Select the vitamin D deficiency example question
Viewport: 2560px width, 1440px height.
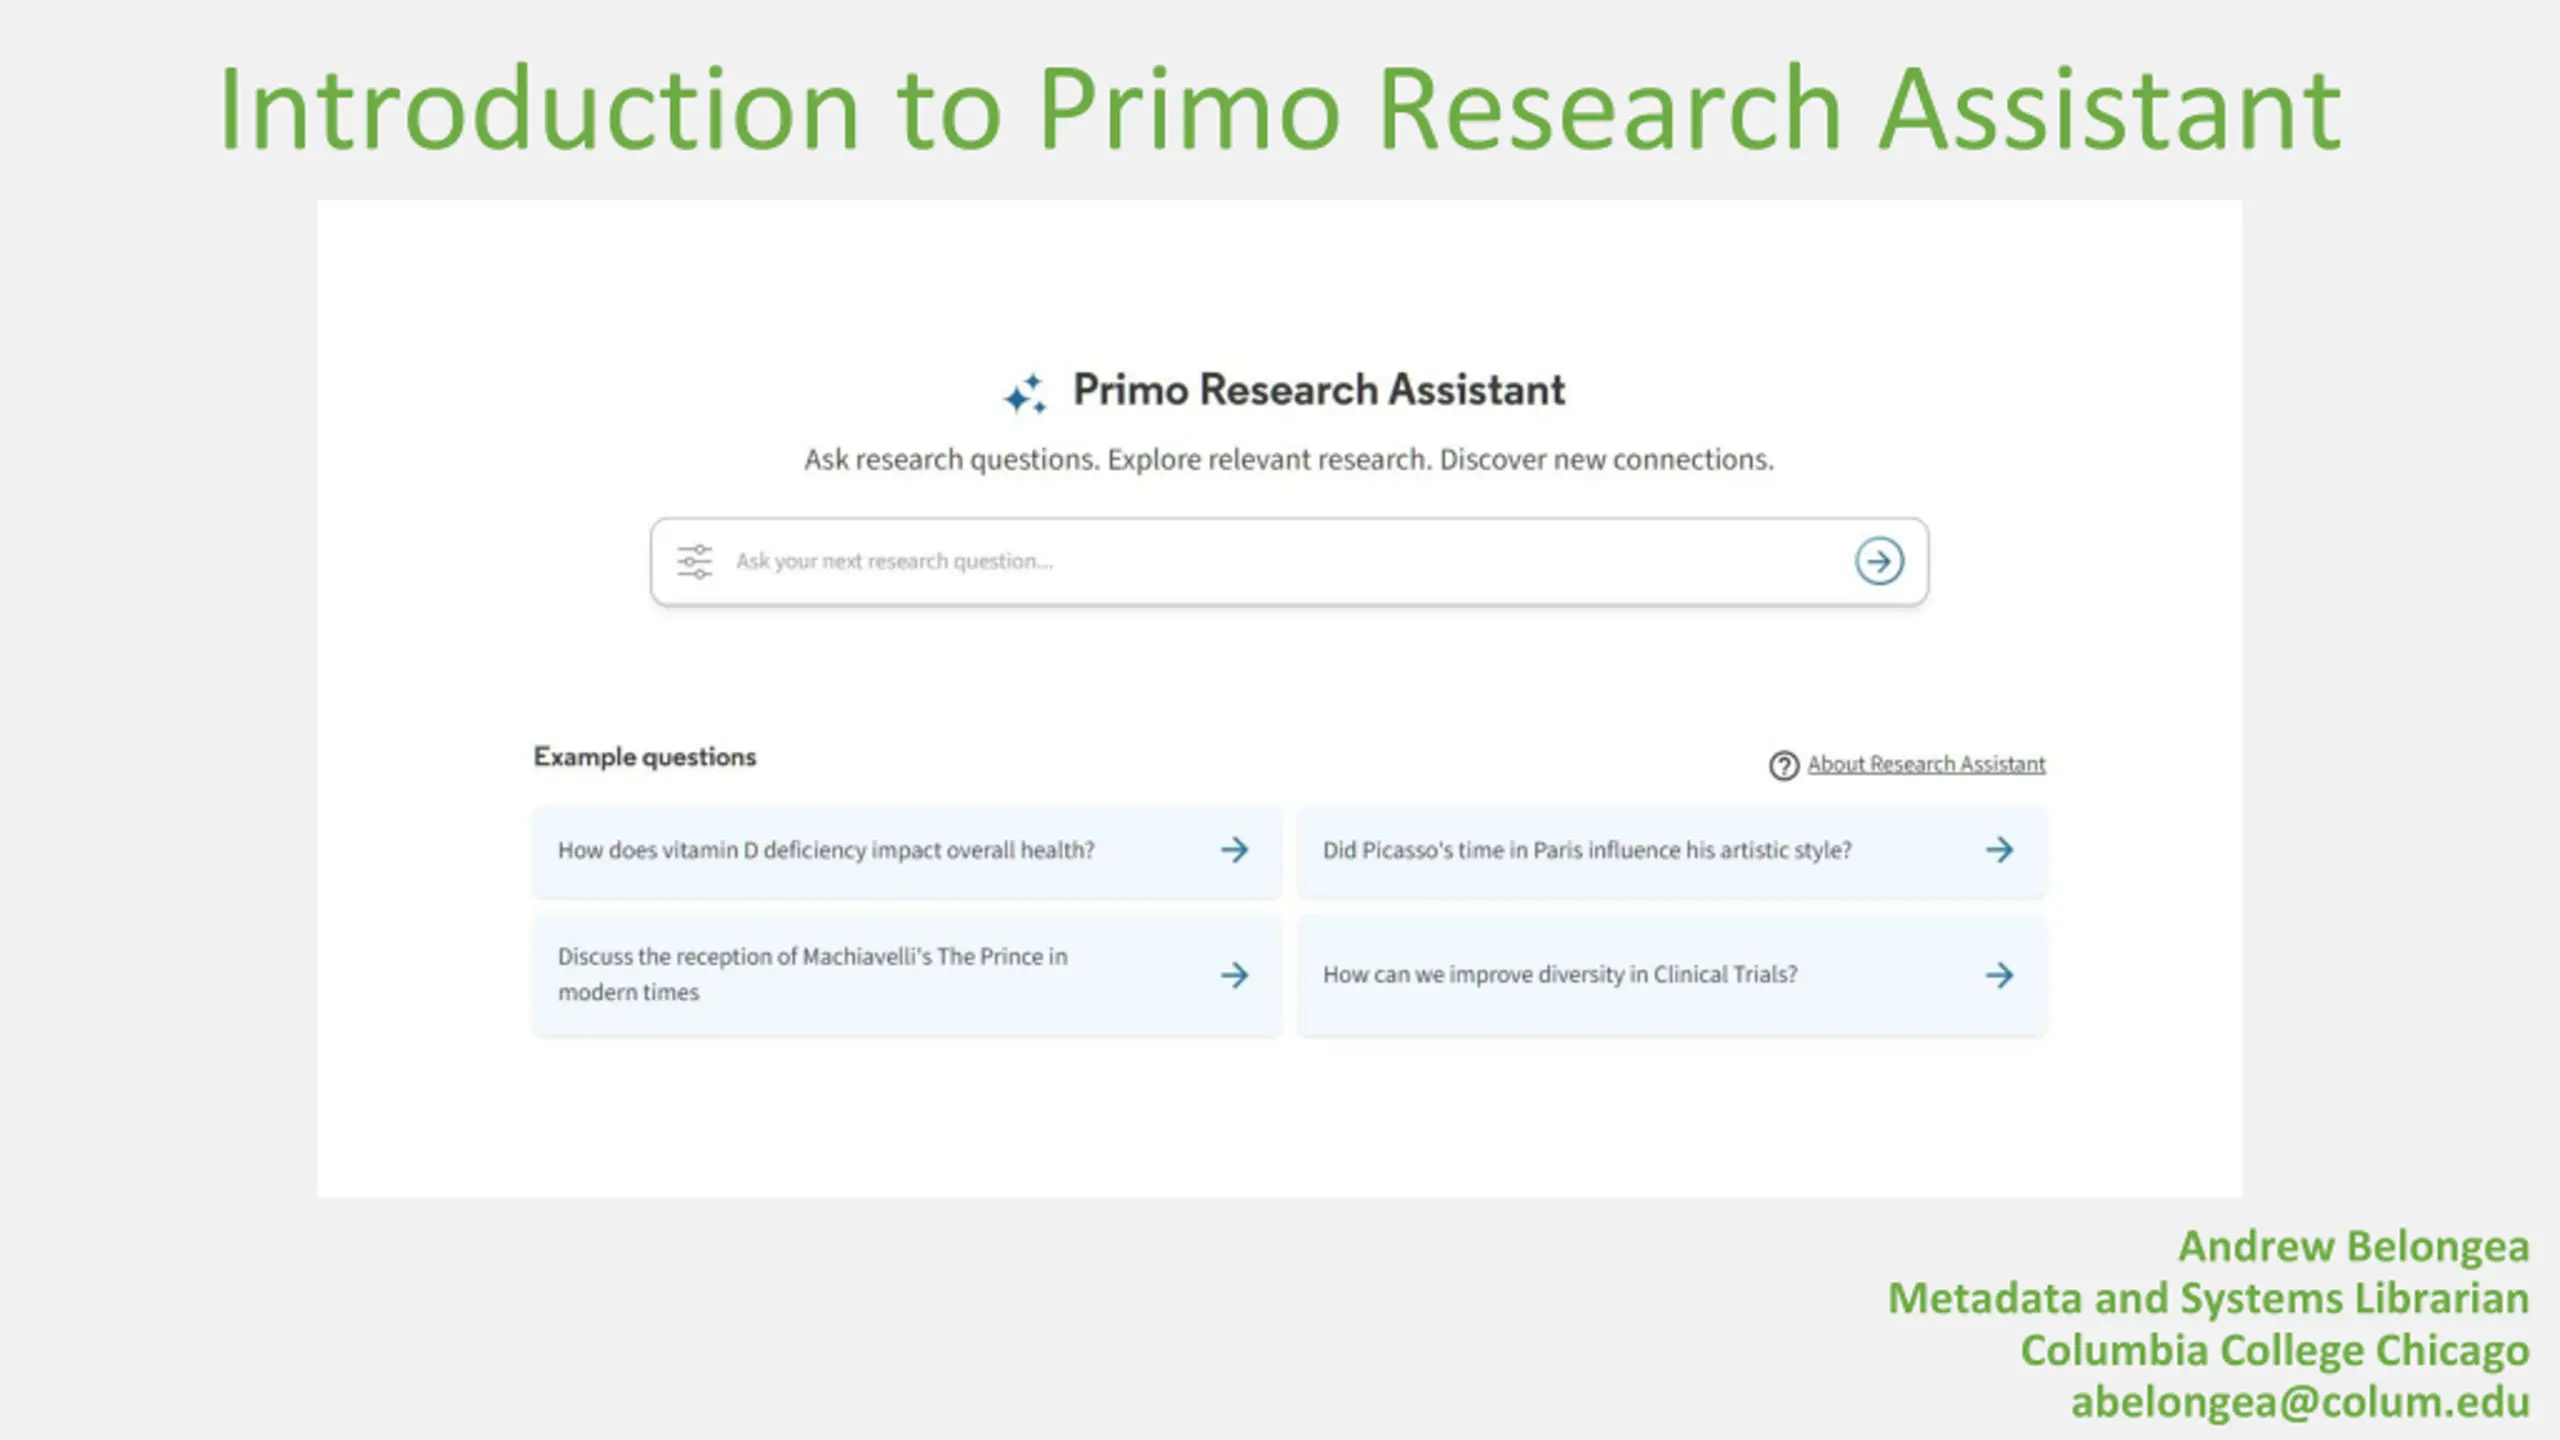click(x=906, y=851)
